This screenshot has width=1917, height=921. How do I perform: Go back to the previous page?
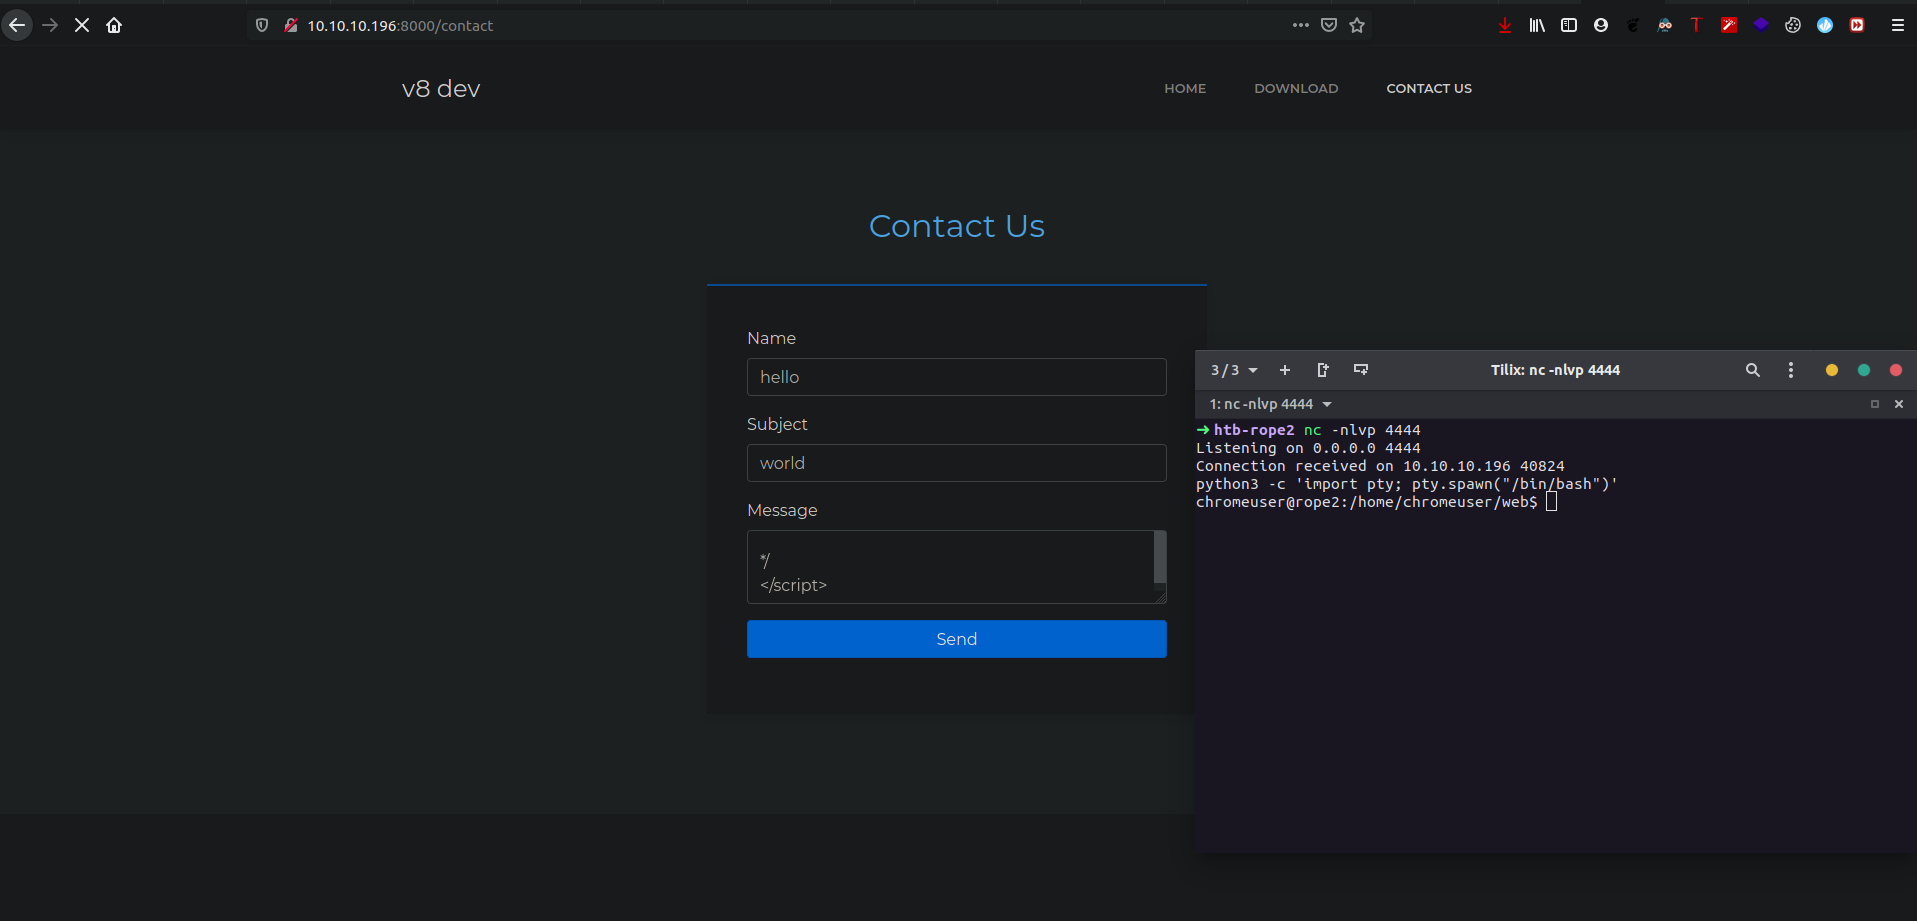pyautogui.click(x=17, y=25)
